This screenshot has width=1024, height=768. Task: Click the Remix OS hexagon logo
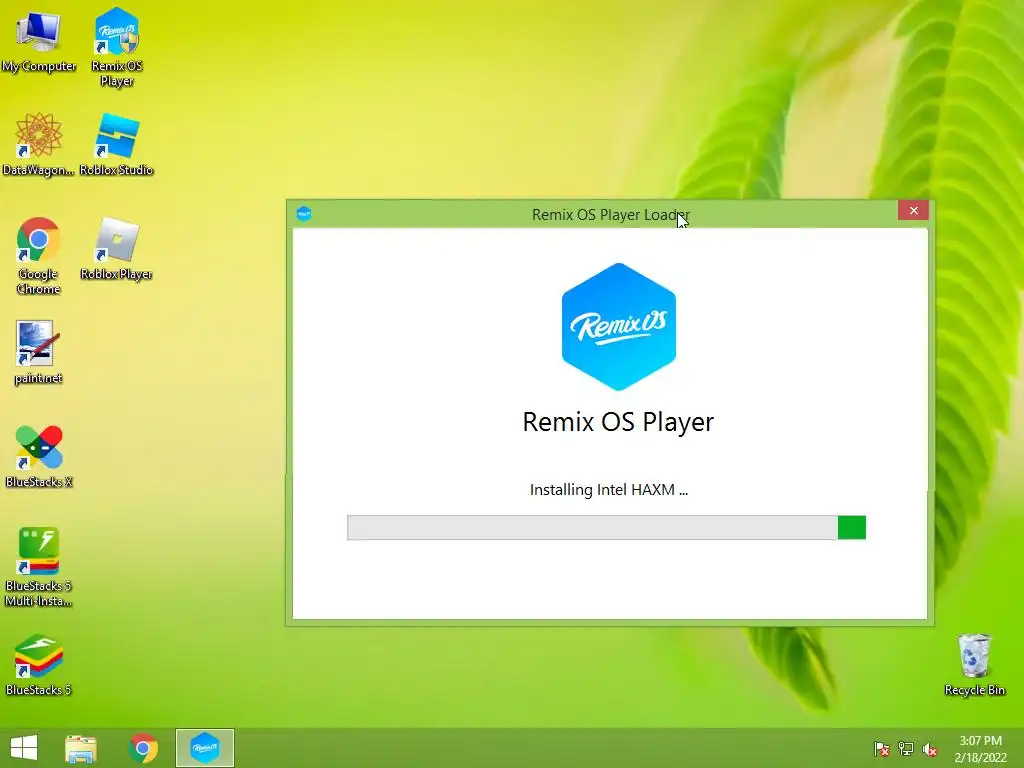[618, 327]
